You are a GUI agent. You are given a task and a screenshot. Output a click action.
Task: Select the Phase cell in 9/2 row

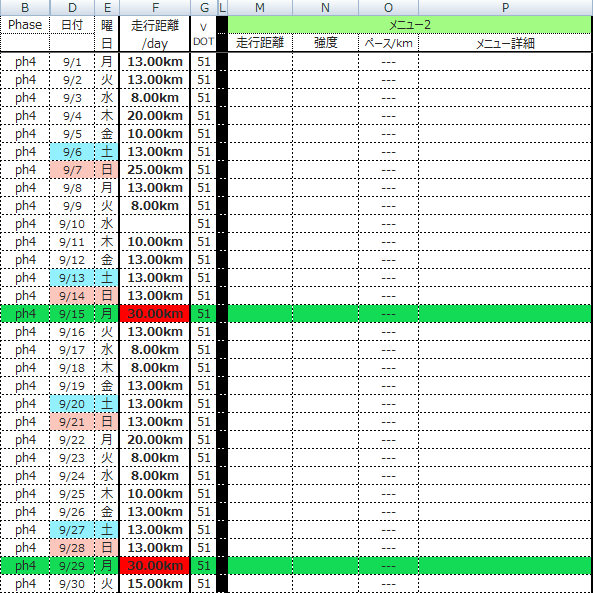[x=25, y=80]
